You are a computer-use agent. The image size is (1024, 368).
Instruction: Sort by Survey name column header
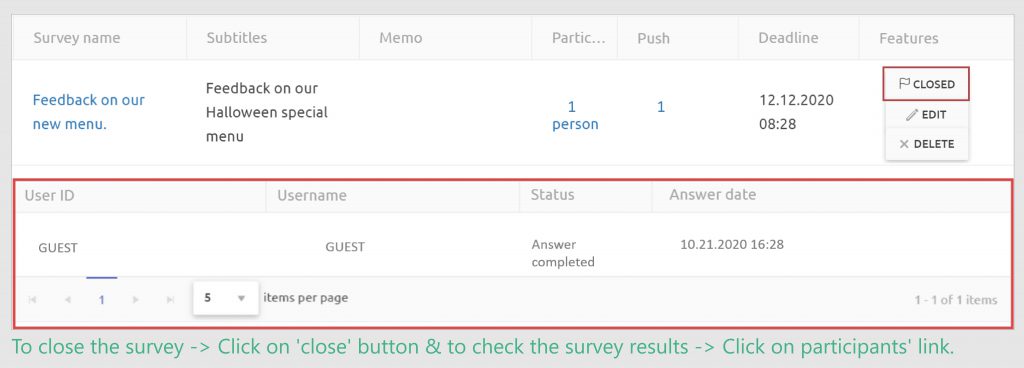click(76, 38)
